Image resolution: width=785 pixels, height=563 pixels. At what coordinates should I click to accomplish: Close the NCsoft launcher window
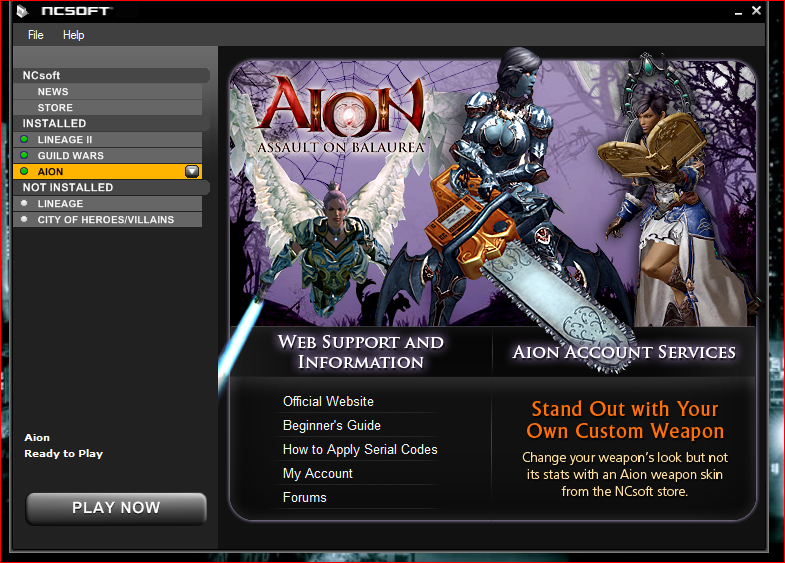(x=755, y=10)
